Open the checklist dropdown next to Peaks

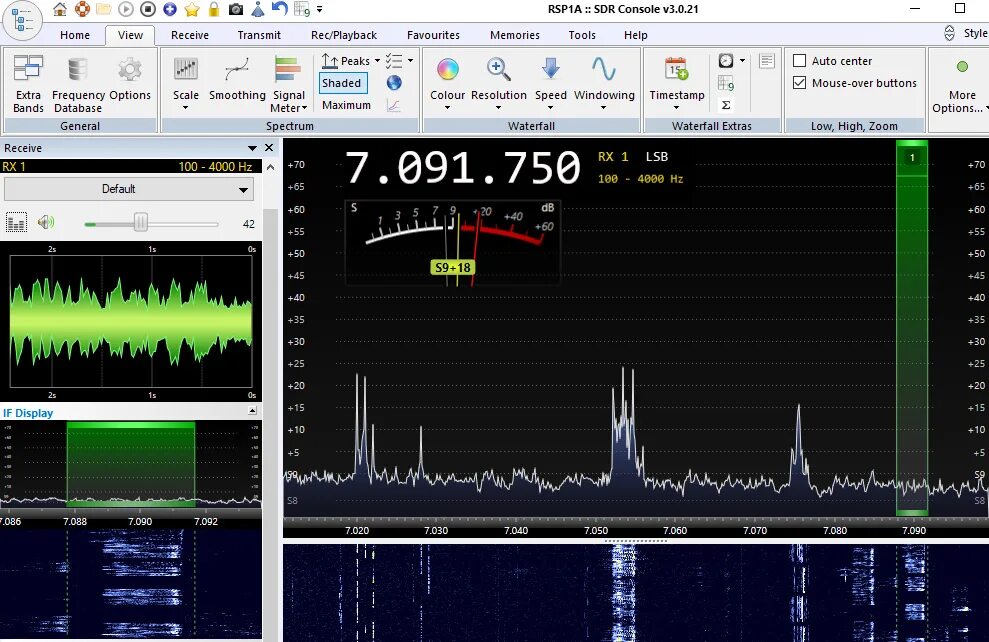400,61
